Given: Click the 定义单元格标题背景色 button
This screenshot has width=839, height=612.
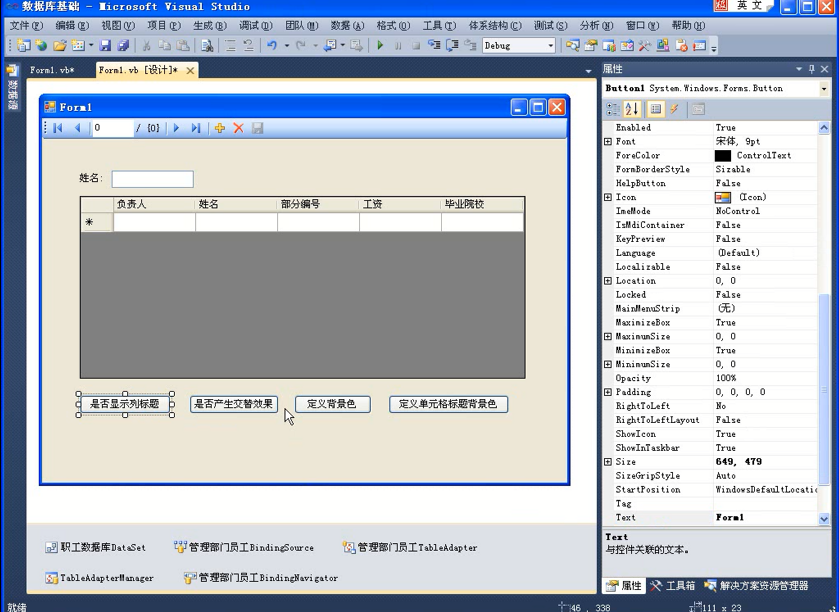Looking at the screenshot, I should (448, 404).
